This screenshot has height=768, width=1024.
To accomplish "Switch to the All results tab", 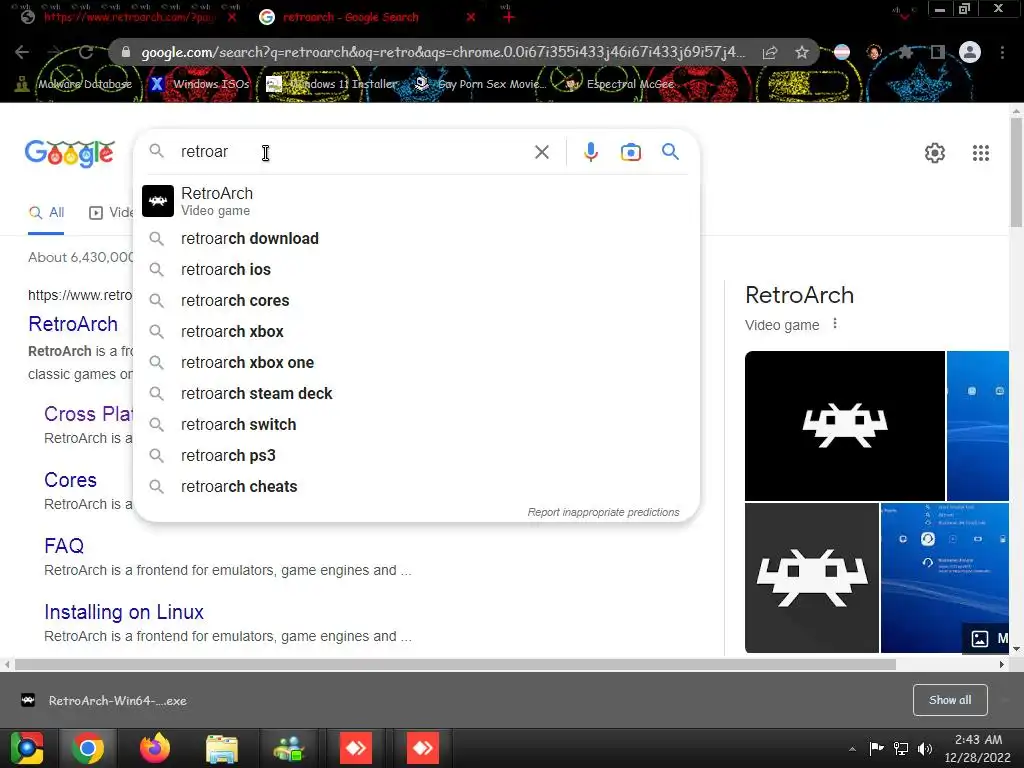I will point(46,212).
